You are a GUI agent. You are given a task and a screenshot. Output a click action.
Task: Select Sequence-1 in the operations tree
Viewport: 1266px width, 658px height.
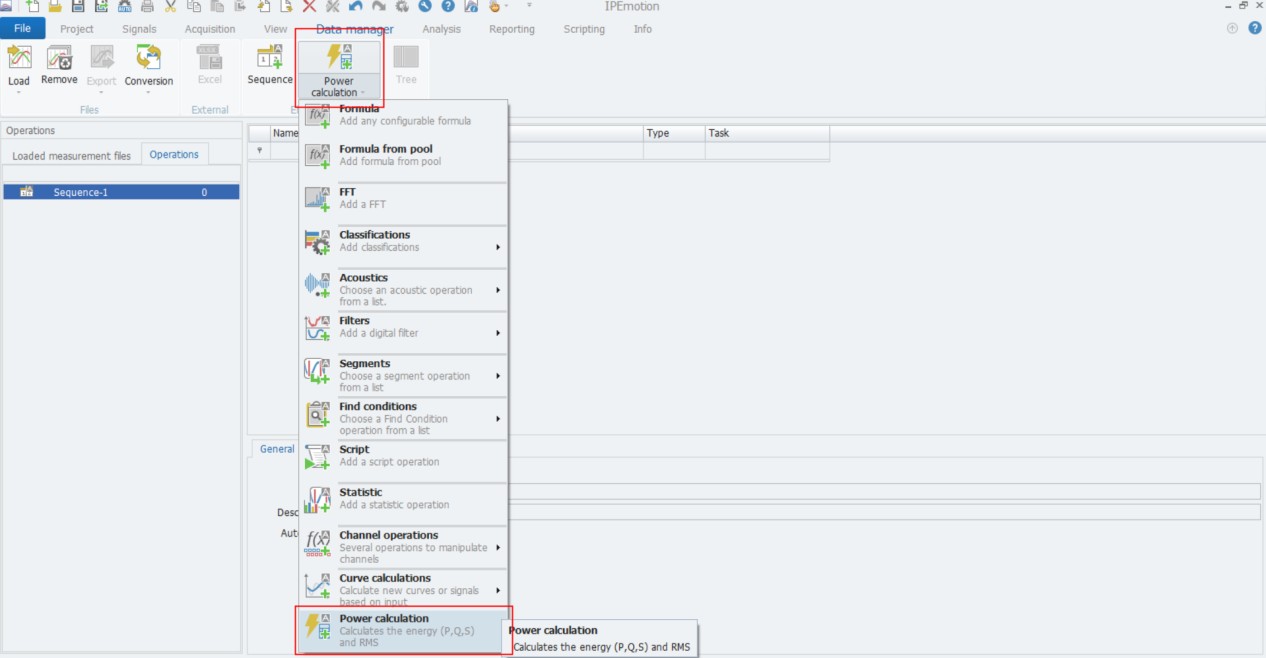[80, 192]
